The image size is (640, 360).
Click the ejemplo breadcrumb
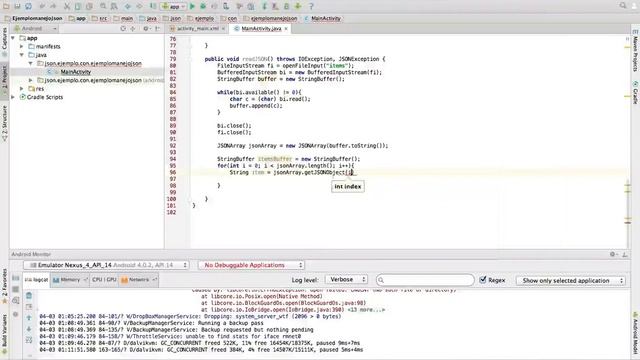click(201, 18)
